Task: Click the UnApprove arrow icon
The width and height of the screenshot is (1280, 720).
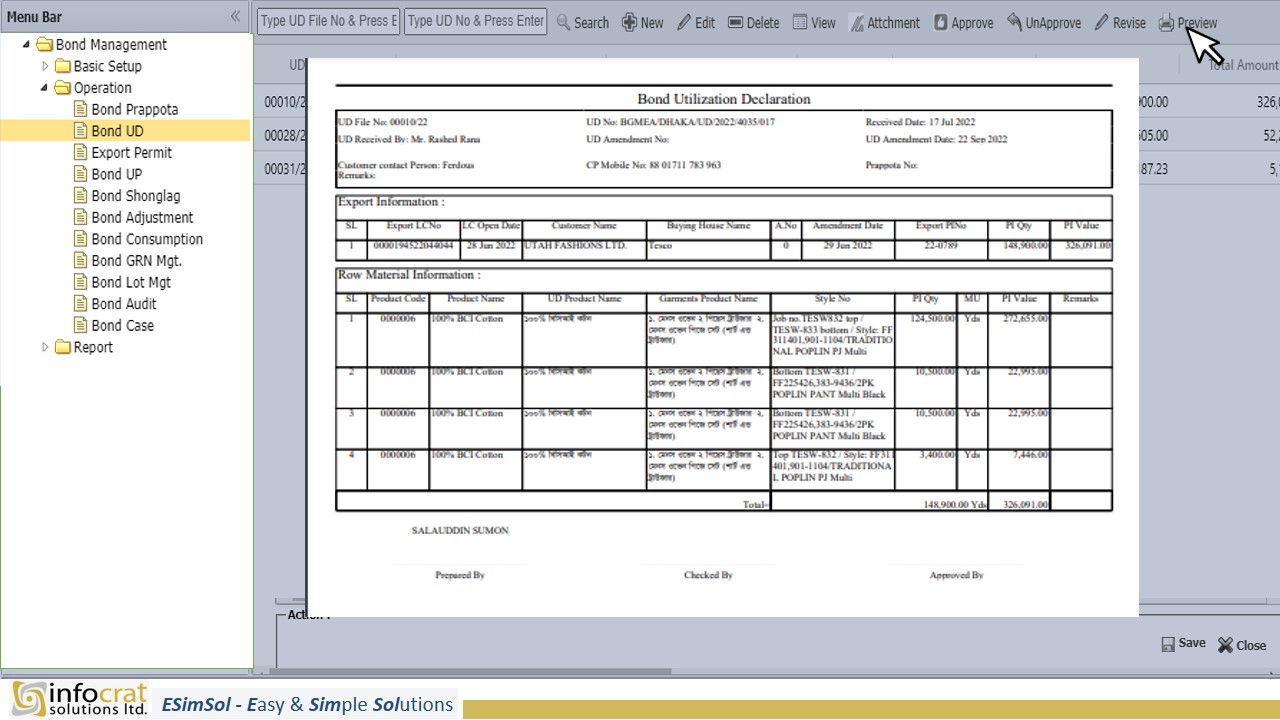Action: tap(1014, 22)
